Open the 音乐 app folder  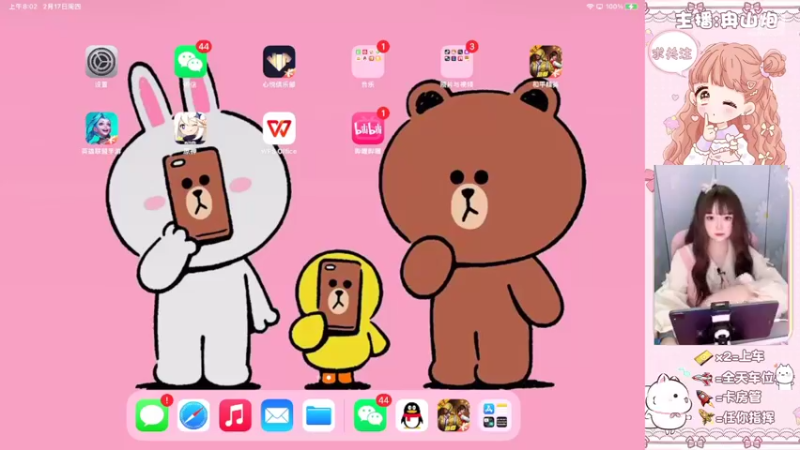pos(368,62)
